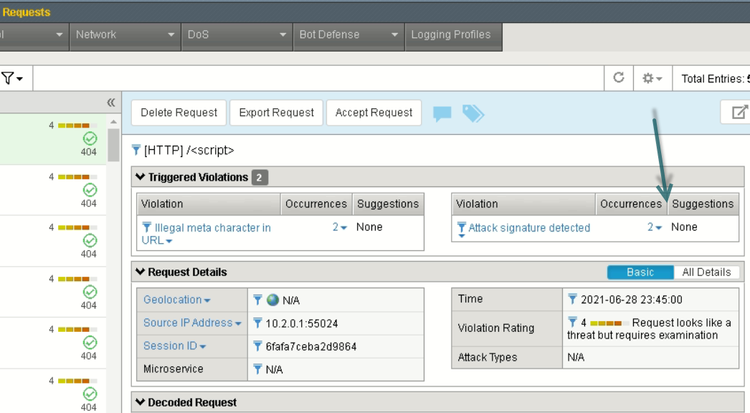Collapse the Triggered Violations section
750x413 pixels.
coord(140,177)
